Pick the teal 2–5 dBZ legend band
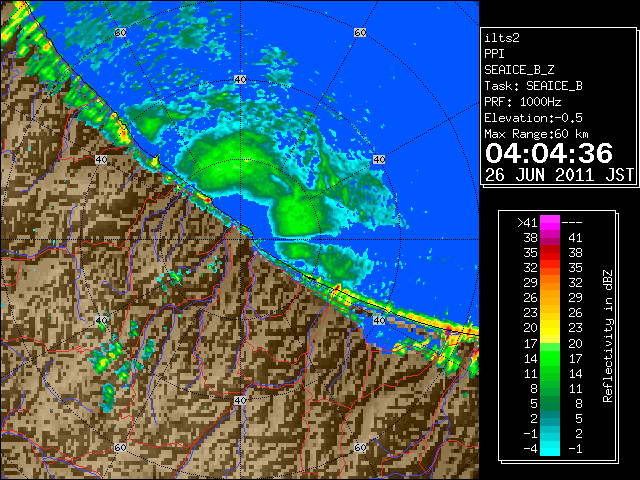This screenshot has width=640, height=480. click(550, 418)
